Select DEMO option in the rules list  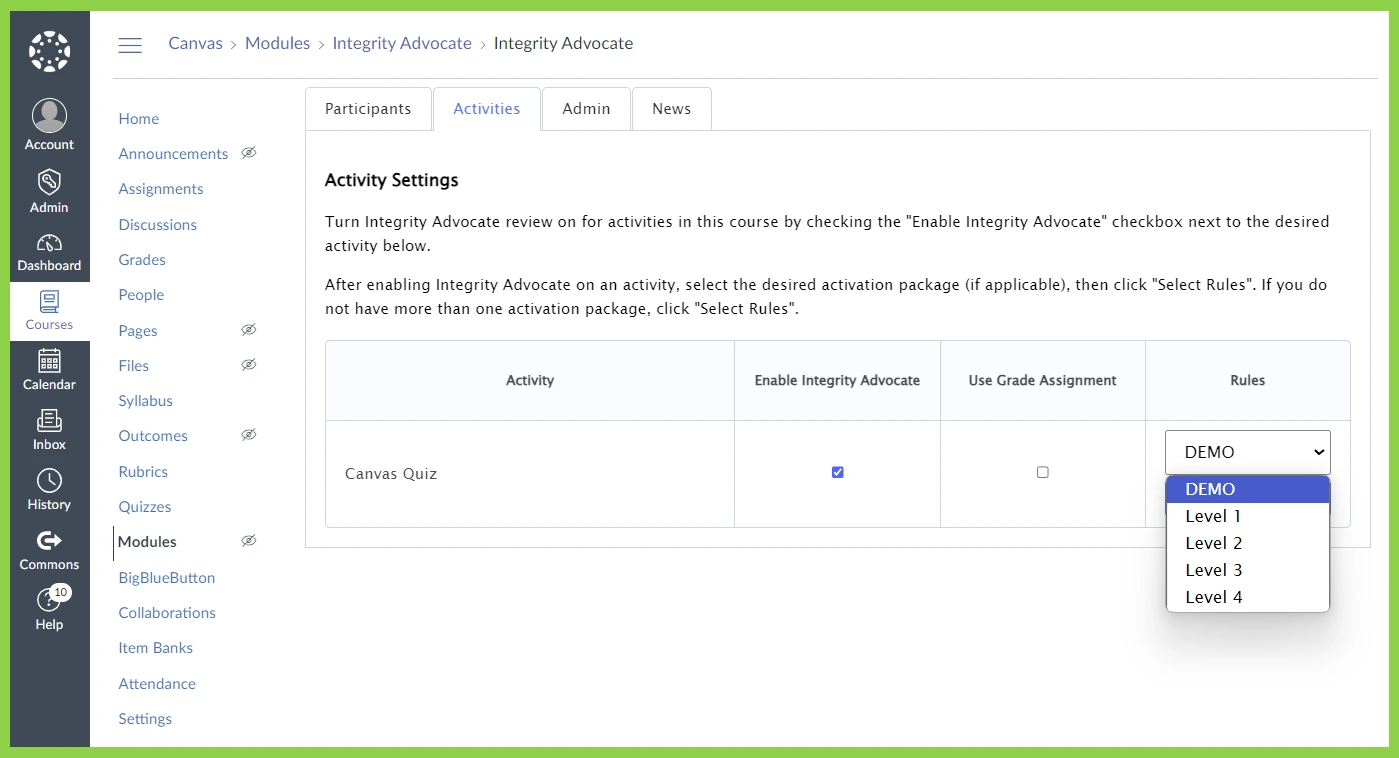[1248, 489]
